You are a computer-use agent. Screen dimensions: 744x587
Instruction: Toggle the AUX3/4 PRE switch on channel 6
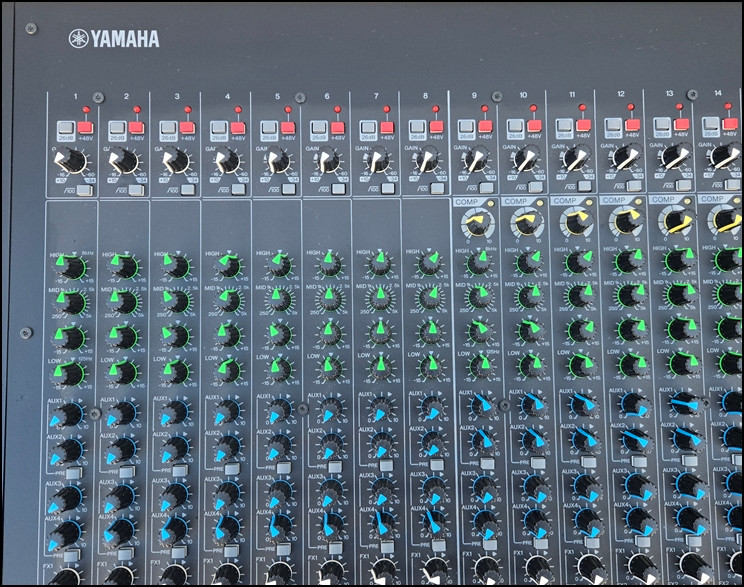click(x=335, y=548)
